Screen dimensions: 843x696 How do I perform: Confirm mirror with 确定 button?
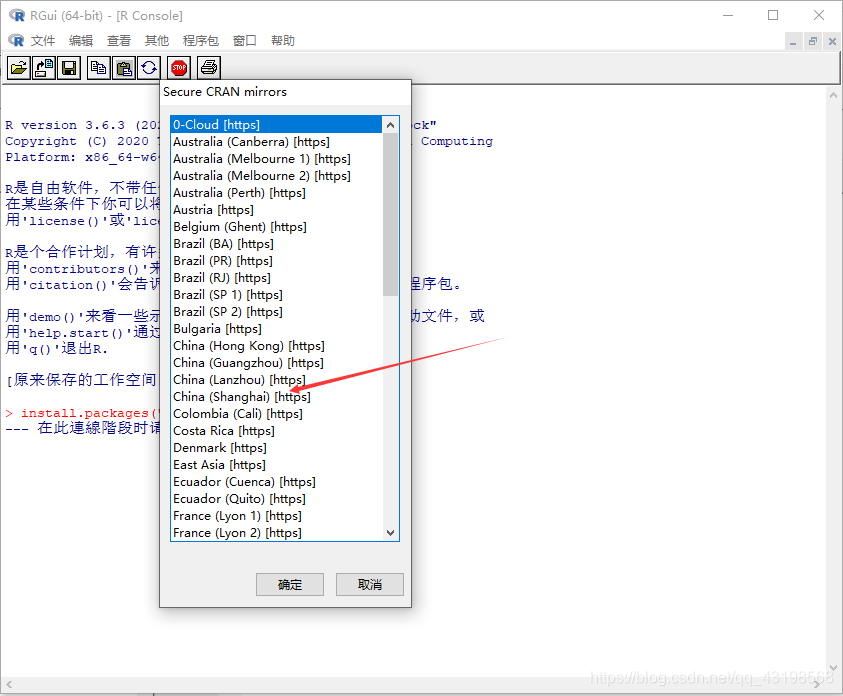point(290,584)
